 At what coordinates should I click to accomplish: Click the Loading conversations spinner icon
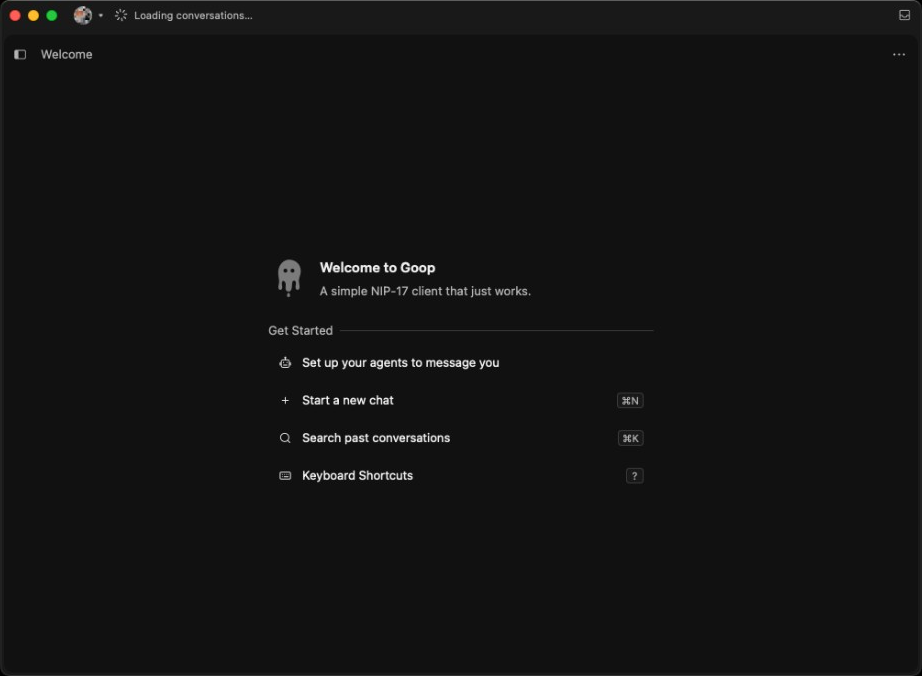121,15
